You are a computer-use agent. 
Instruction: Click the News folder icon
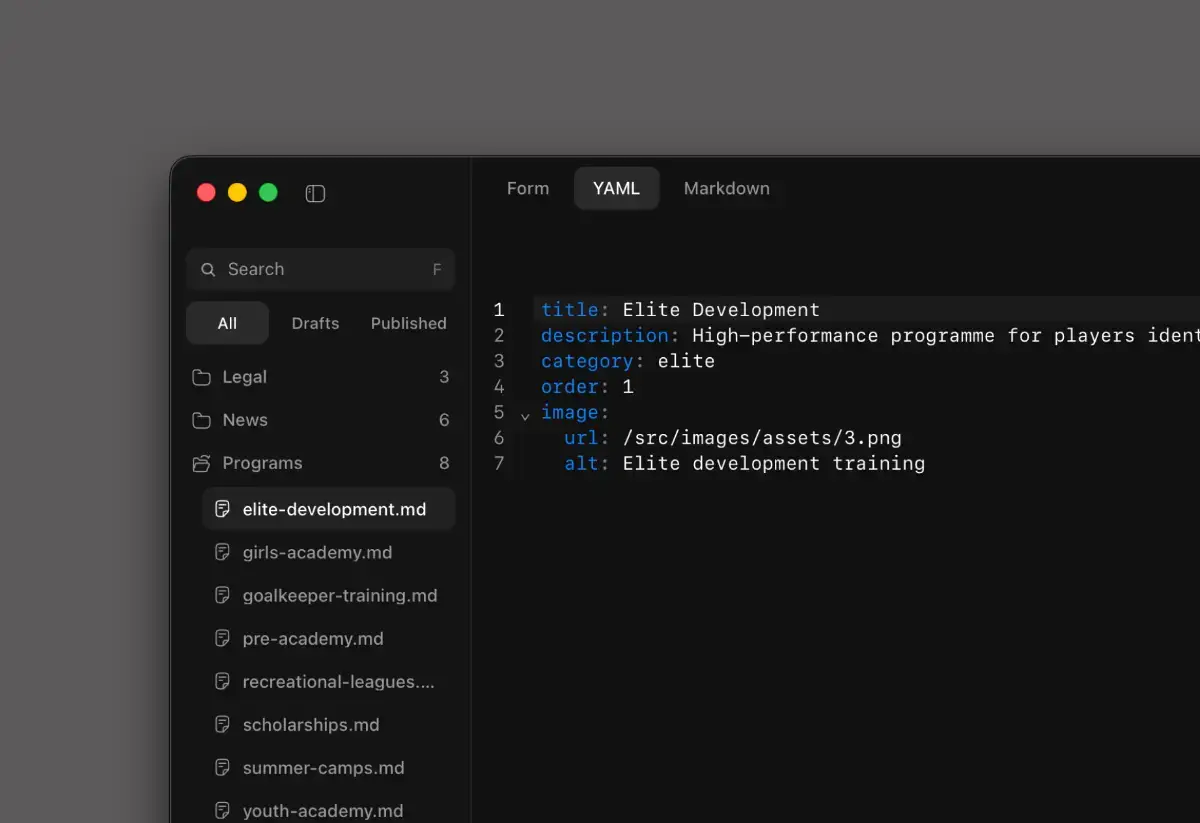click(201, 420)
